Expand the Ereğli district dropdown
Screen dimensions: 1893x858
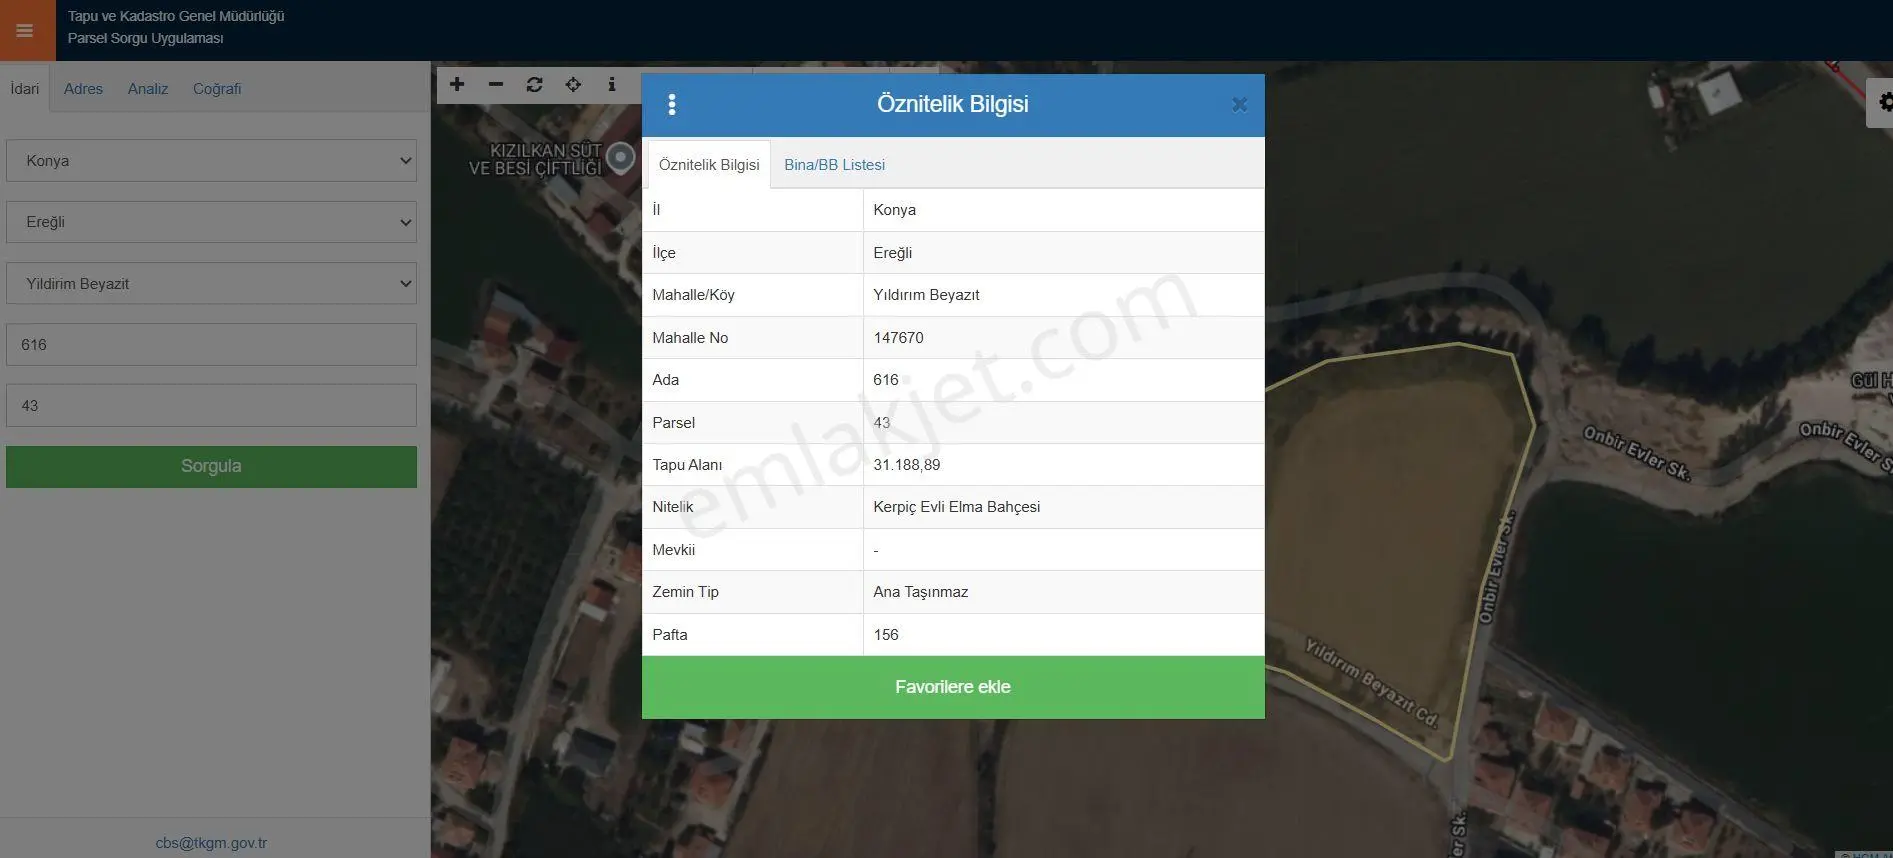pos(211,222)
